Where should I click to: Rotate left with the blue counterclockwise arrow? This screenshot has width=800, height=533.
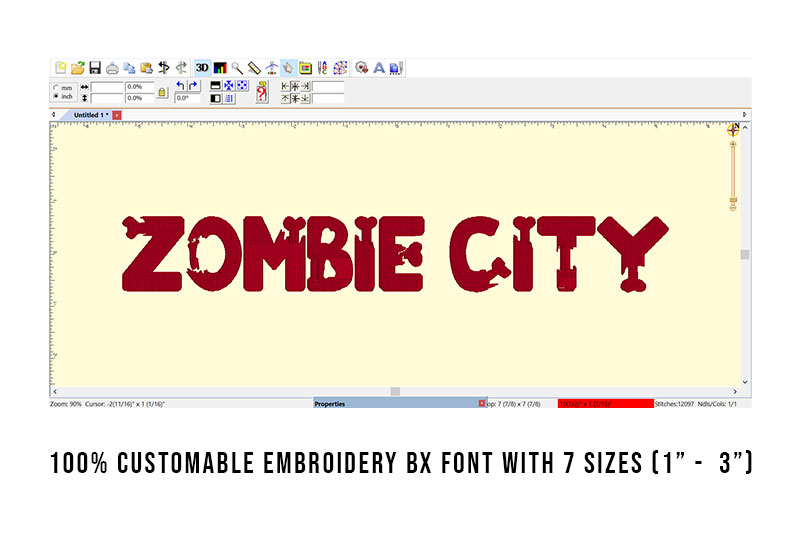180,86
